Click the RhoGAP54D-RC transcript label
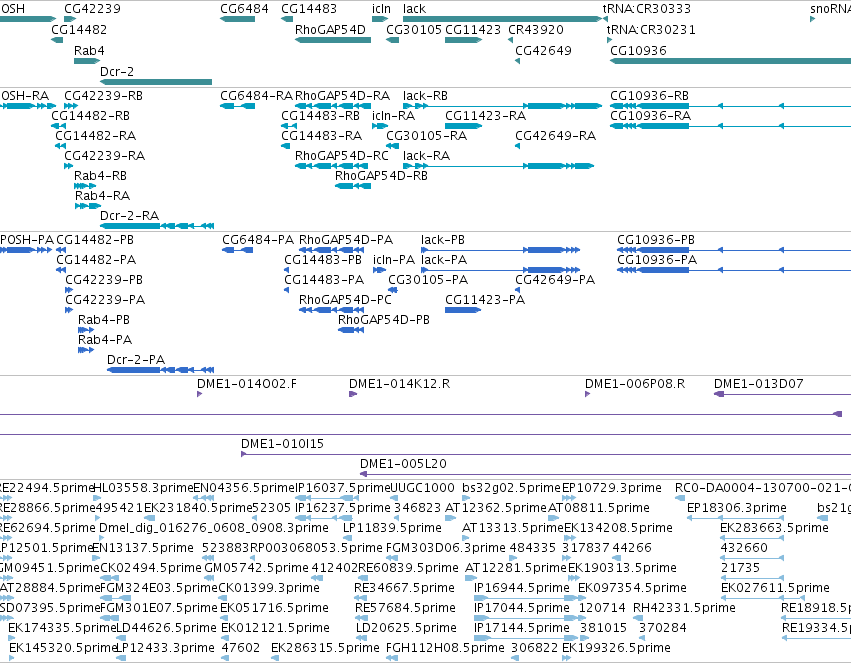Viewport: 851px width, 663px height. coord(341,156)
